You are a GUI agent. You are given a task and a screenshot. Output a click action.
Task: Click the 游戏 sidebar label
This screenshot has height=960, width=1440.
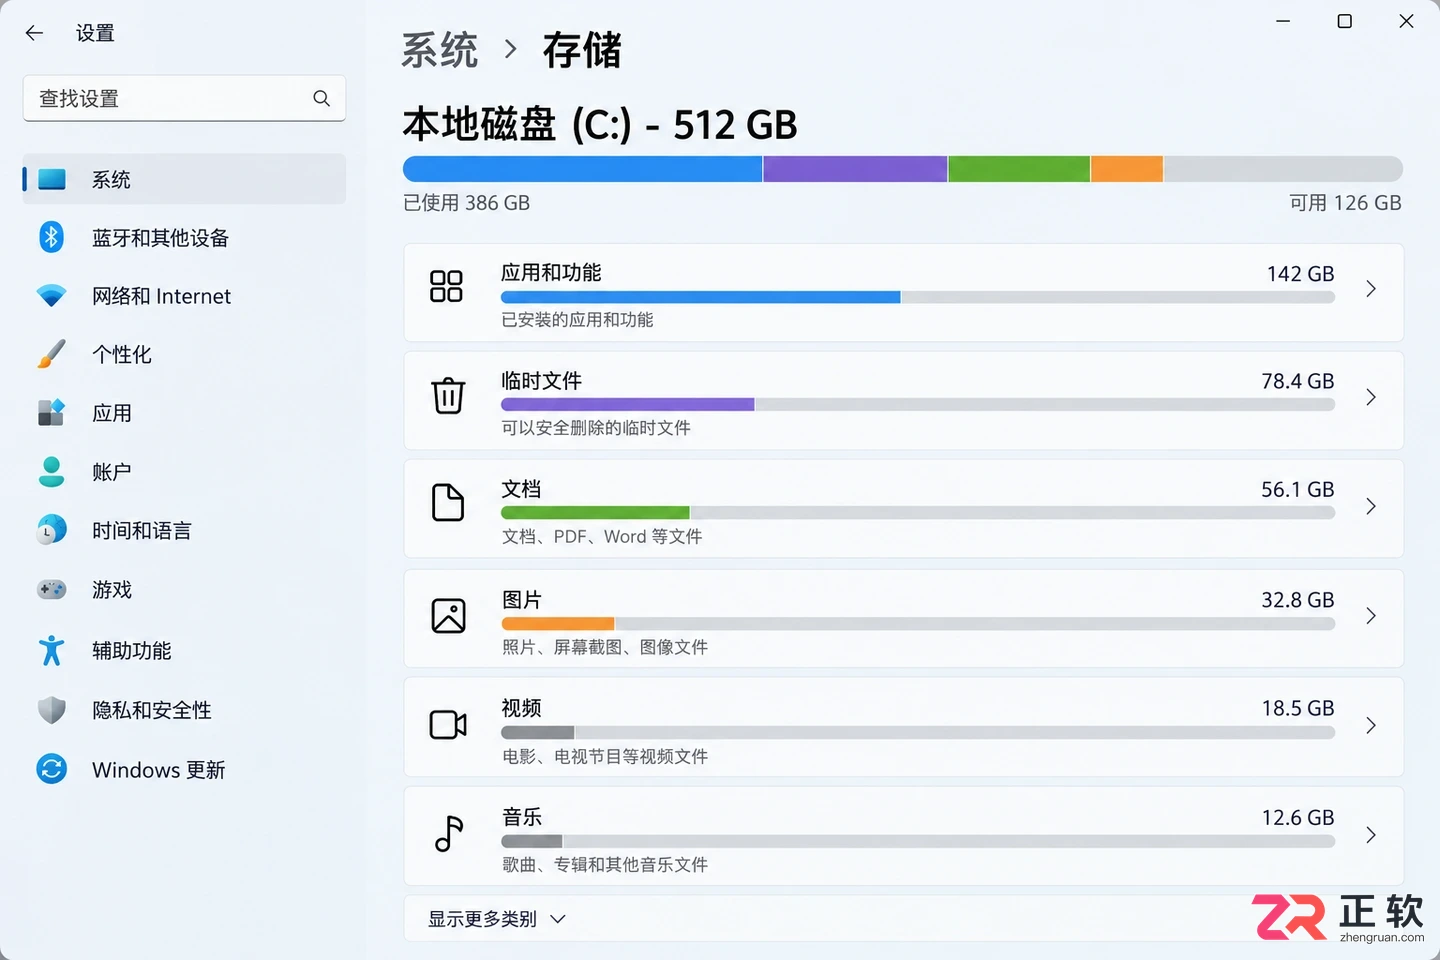click(112, 589)
